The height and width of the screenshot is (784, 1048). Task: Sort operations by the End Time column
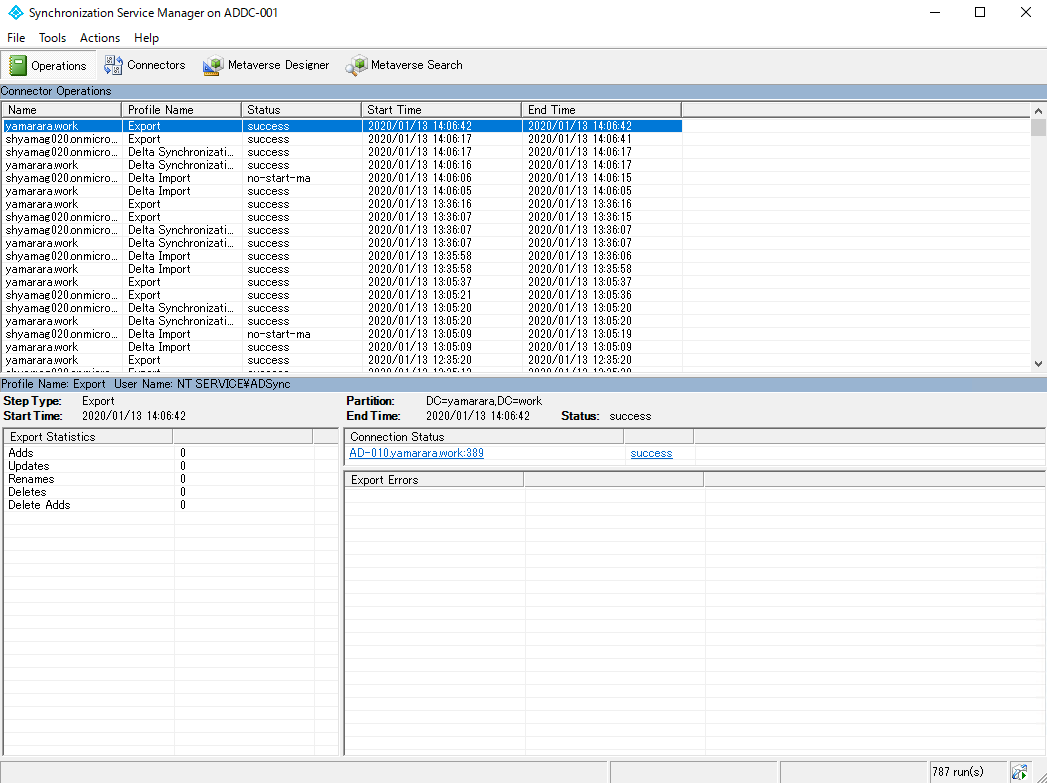pyautogui.click(x=600, y=109)
